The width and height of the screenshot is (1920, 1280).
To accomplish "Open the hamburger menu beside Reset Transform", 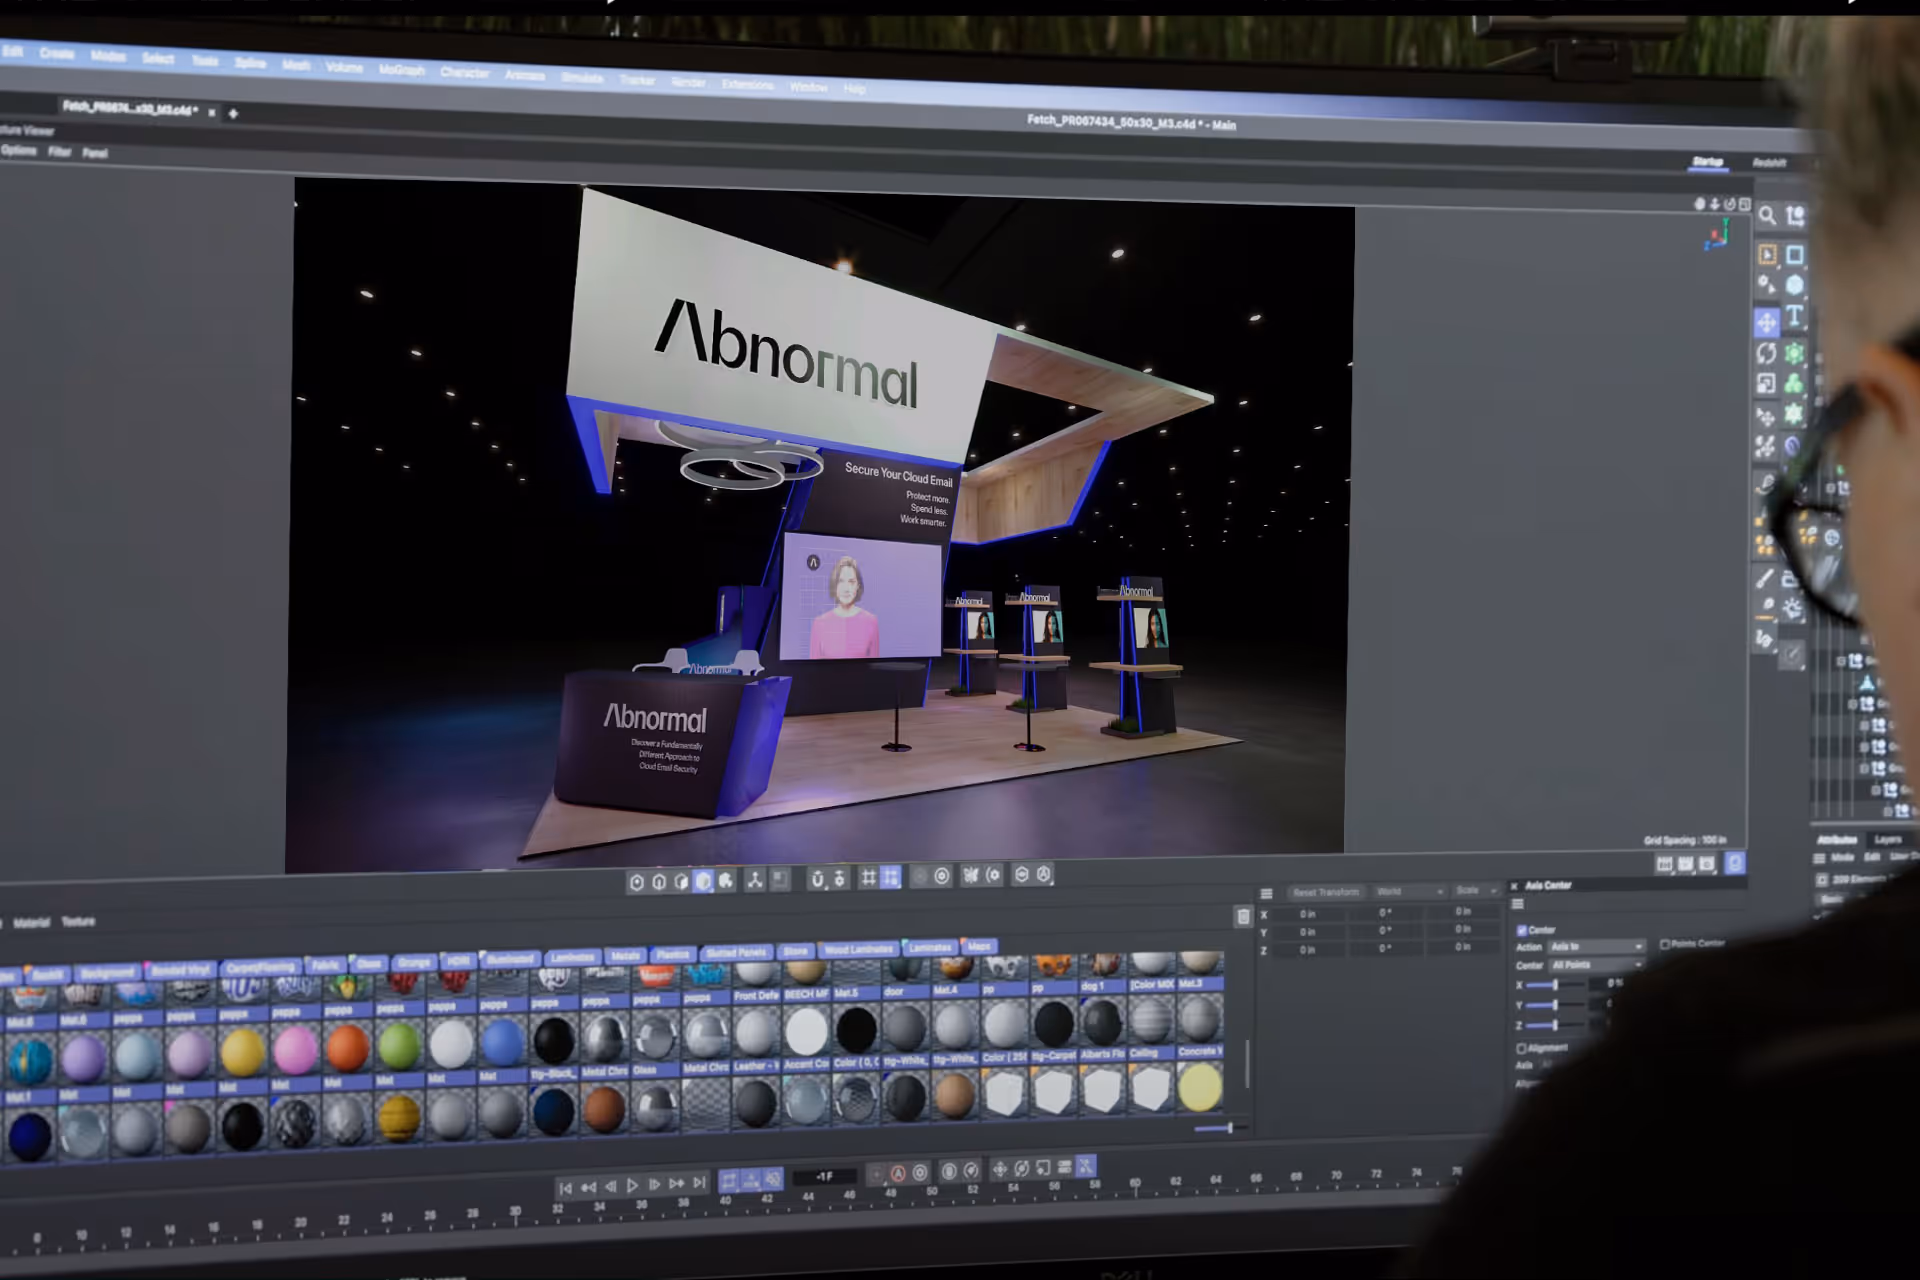I will (1266, 893).
